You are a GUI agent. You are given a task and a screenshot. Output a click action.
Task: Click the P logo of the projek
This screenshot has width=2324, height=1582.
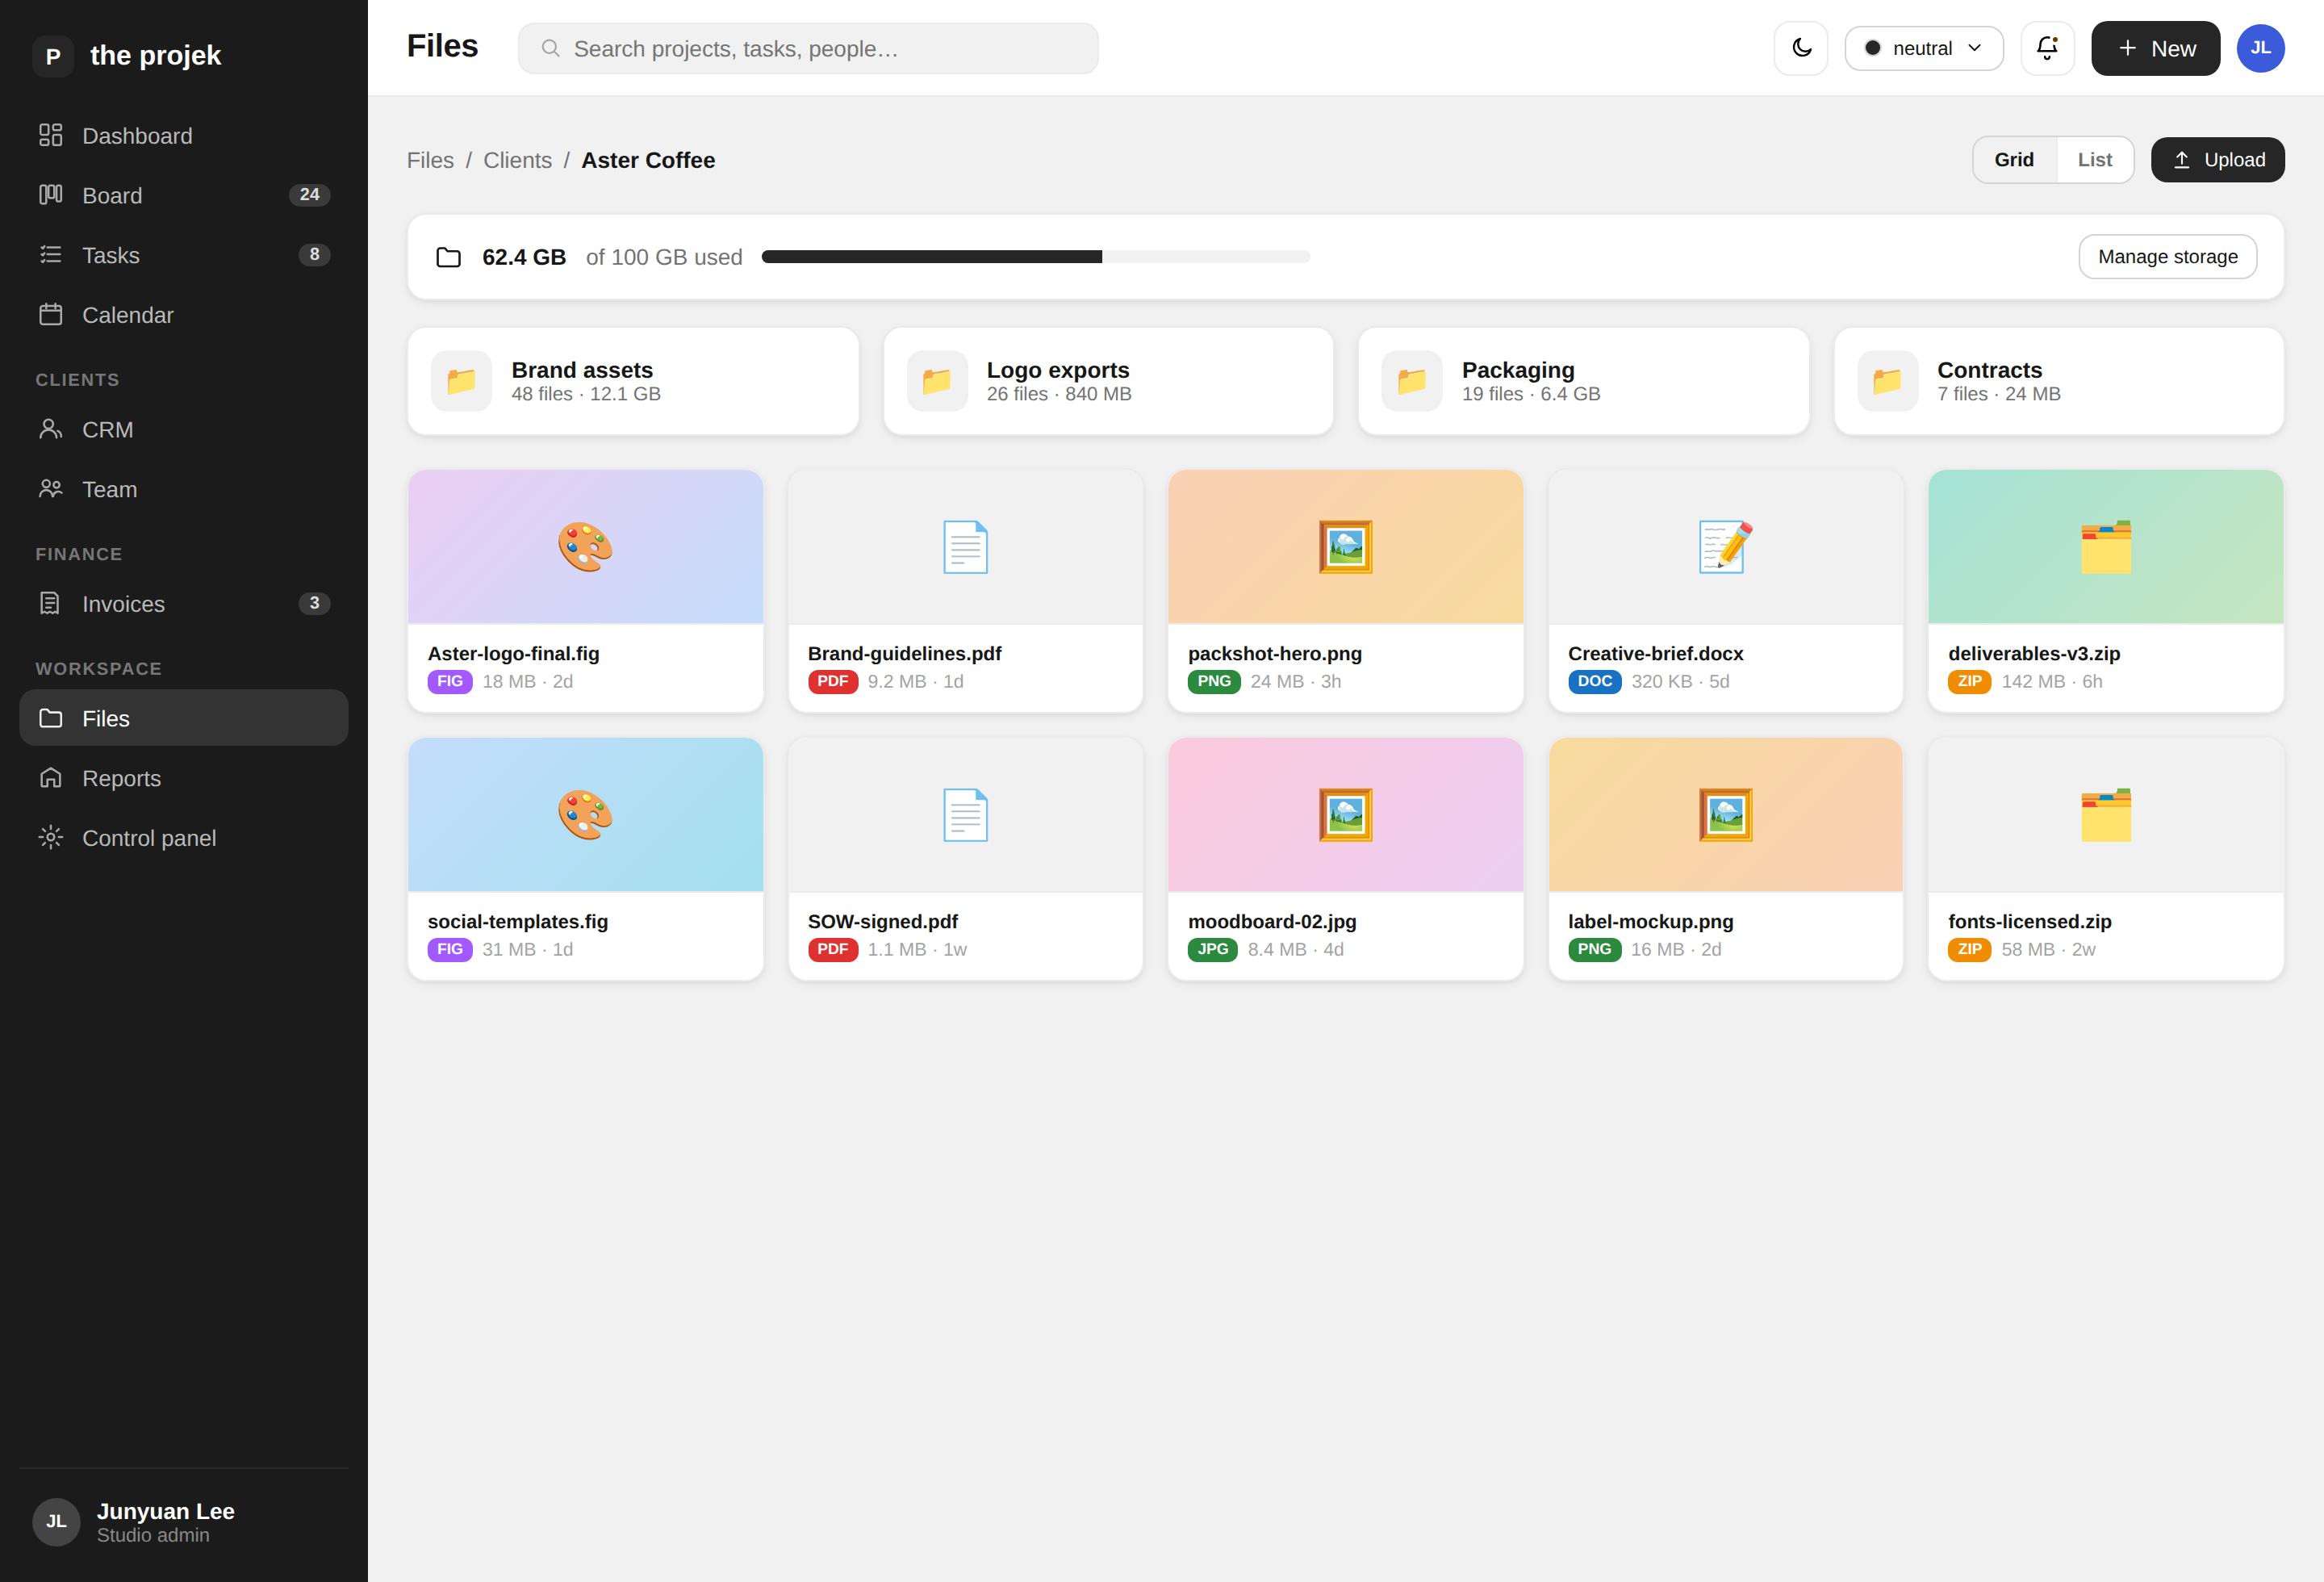(x=53, y=56)
